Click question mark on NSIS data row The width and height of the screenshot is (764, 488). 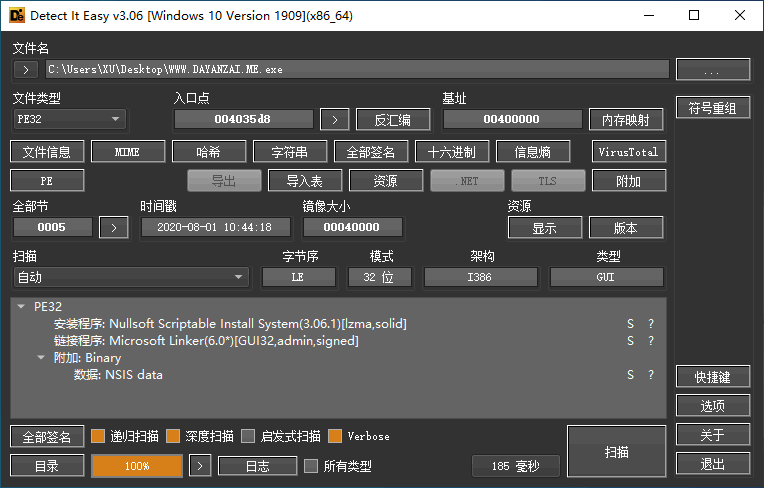pos(651,375)
